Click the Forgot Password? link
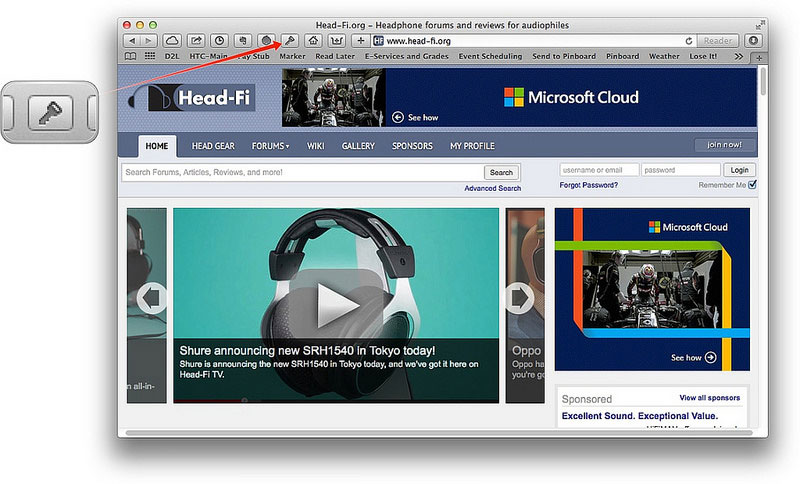This screenshot has height=484, width=800. point(589,185)
